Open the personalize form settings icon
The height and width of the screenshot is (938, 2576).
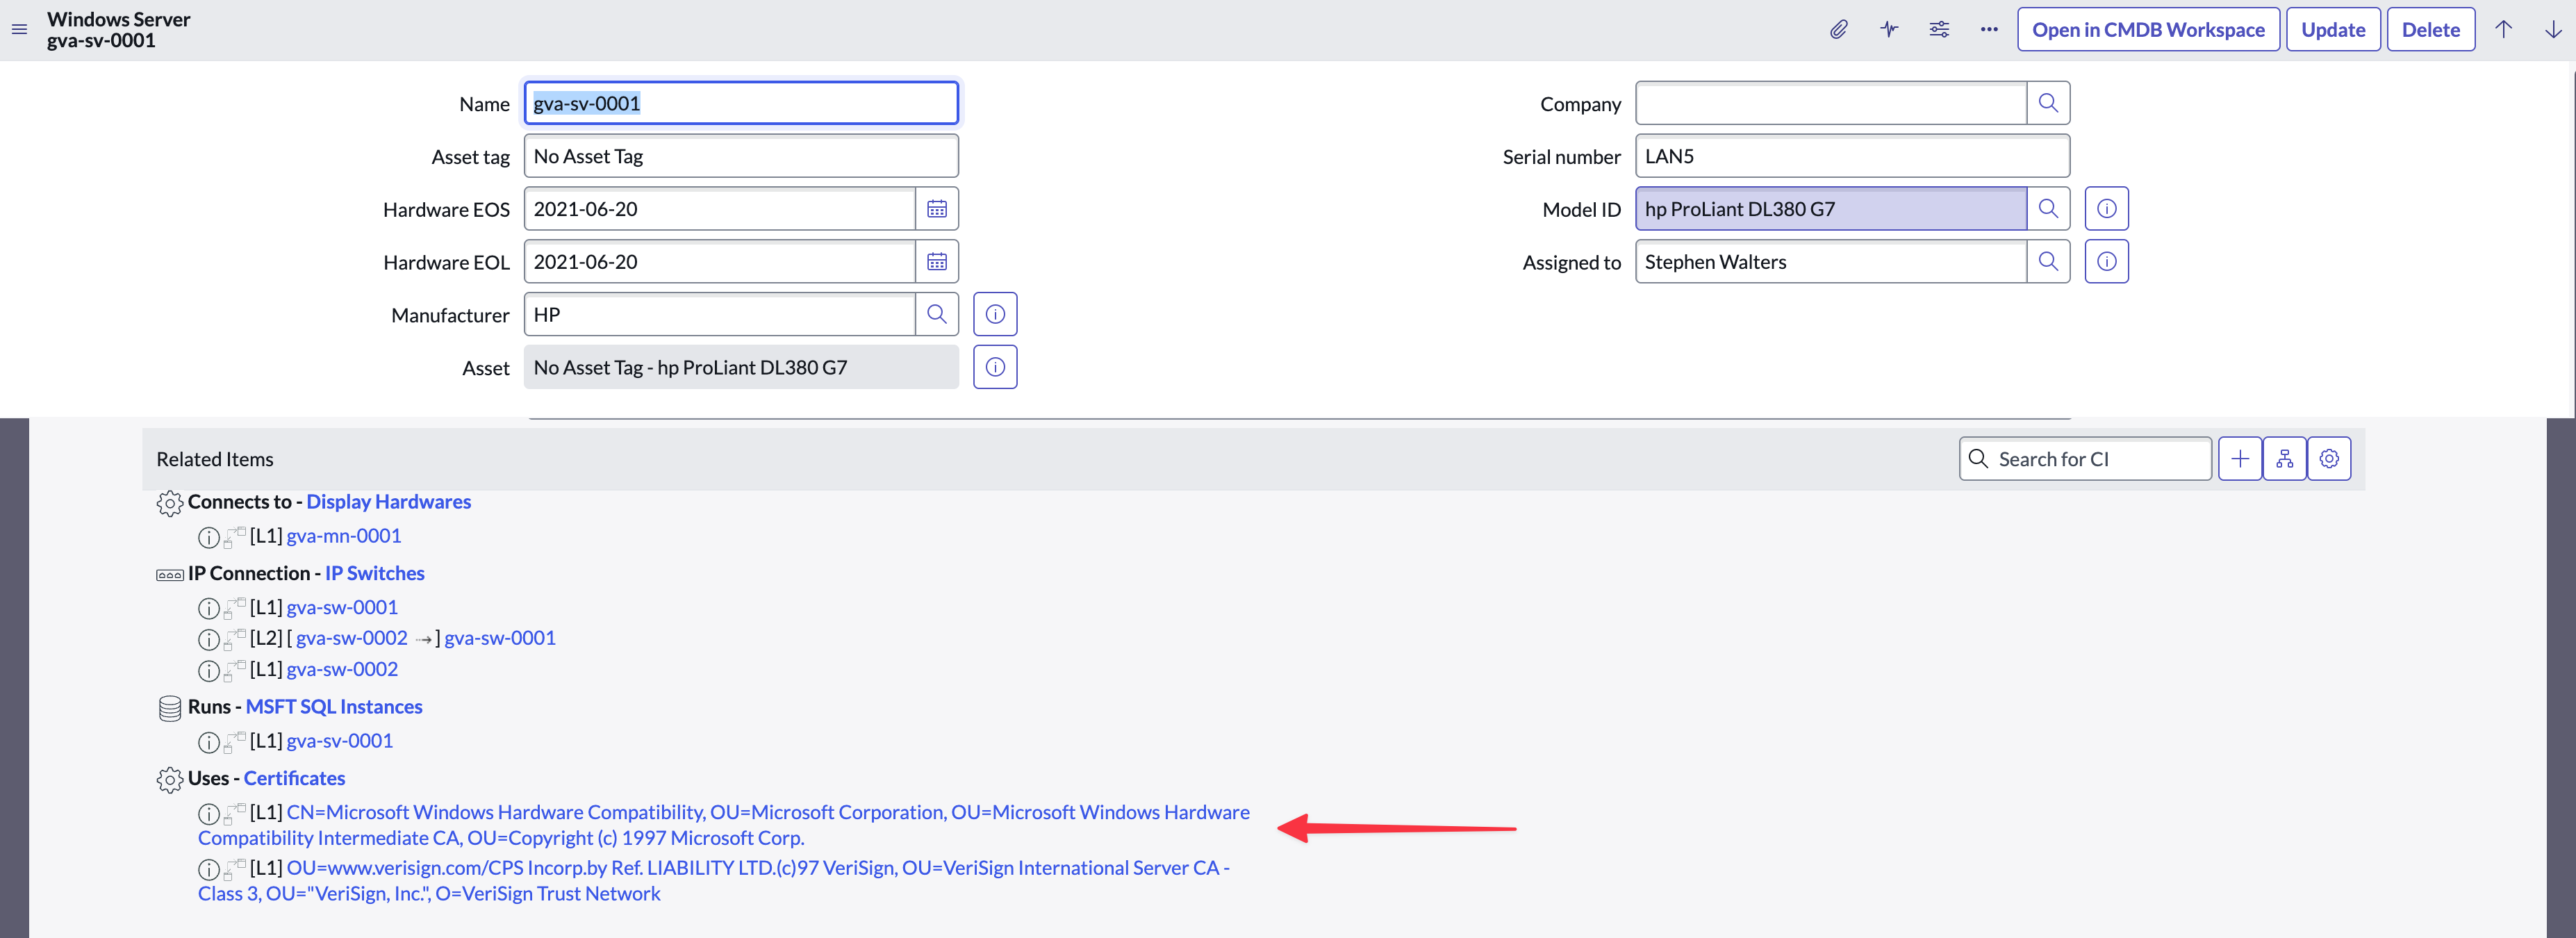1938,30
